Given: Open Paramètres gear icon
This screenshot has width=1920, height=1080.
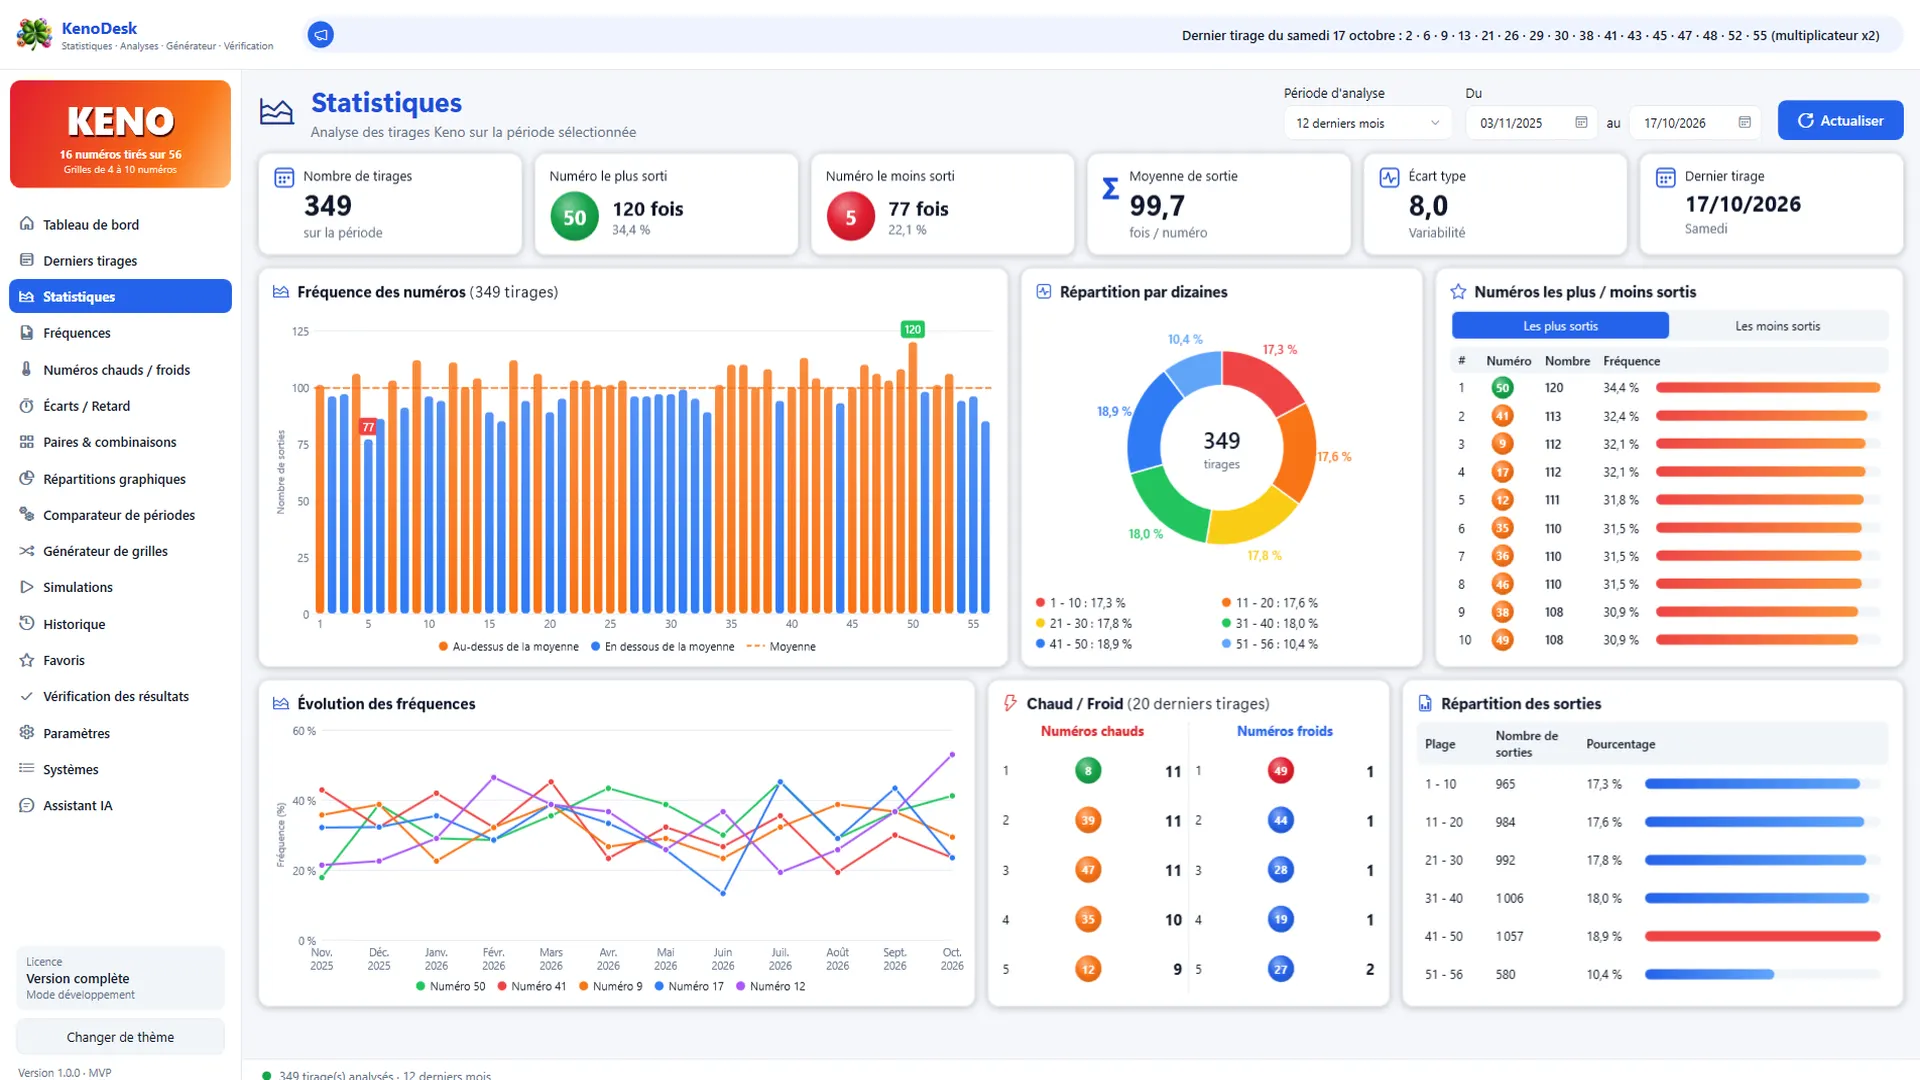Looking at the screenshot, I should coord(27,732).
